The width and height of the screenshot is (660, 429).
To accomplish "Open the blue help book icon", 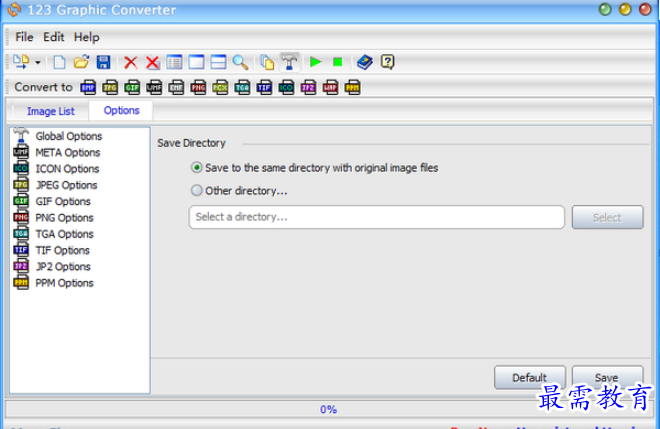I will coord(365,62).
